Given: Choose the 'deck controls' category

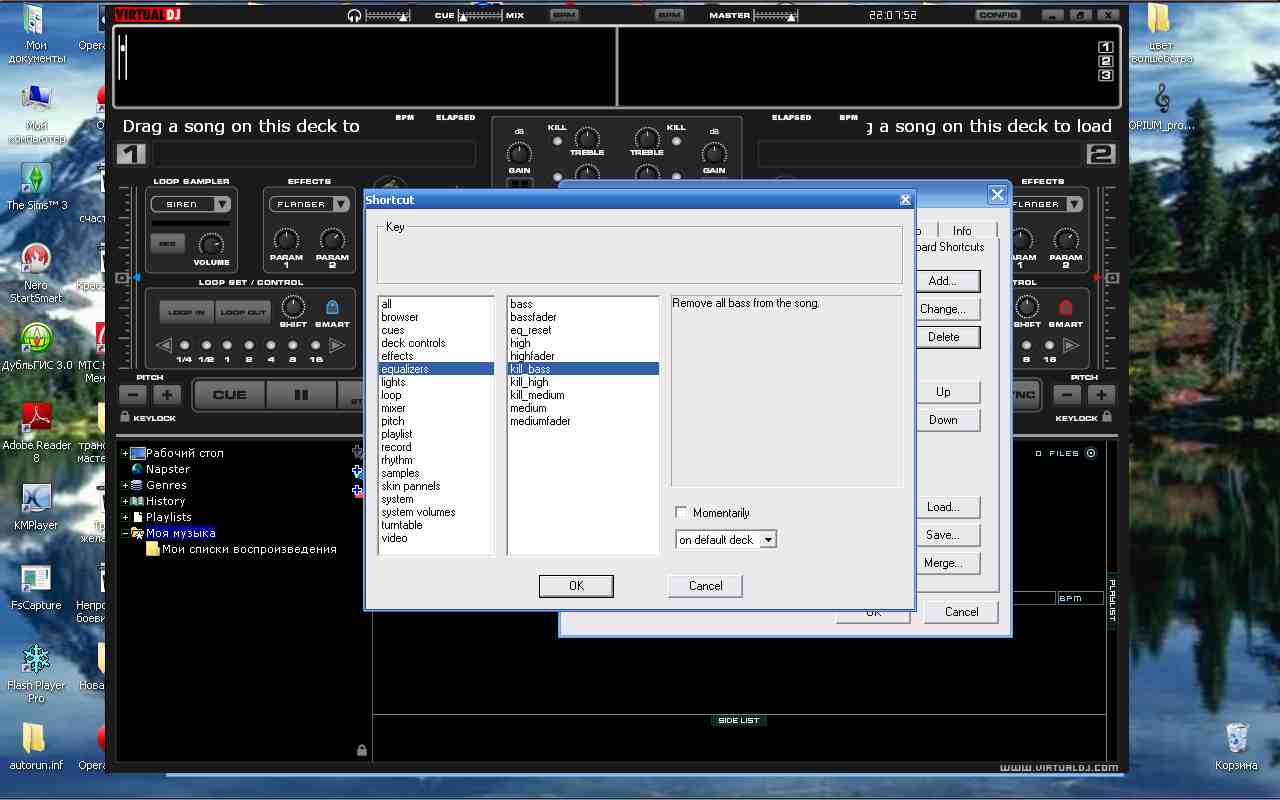Looking at the screenshot, I should pyautogui.click(x=413, y=343).
